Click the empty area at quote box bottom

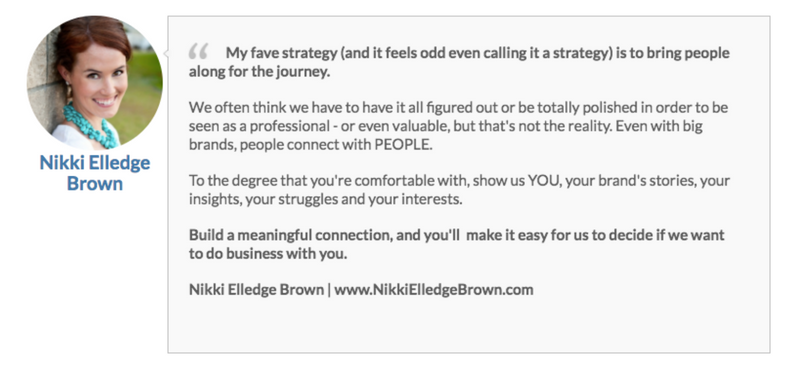click(x=469, y=327)
